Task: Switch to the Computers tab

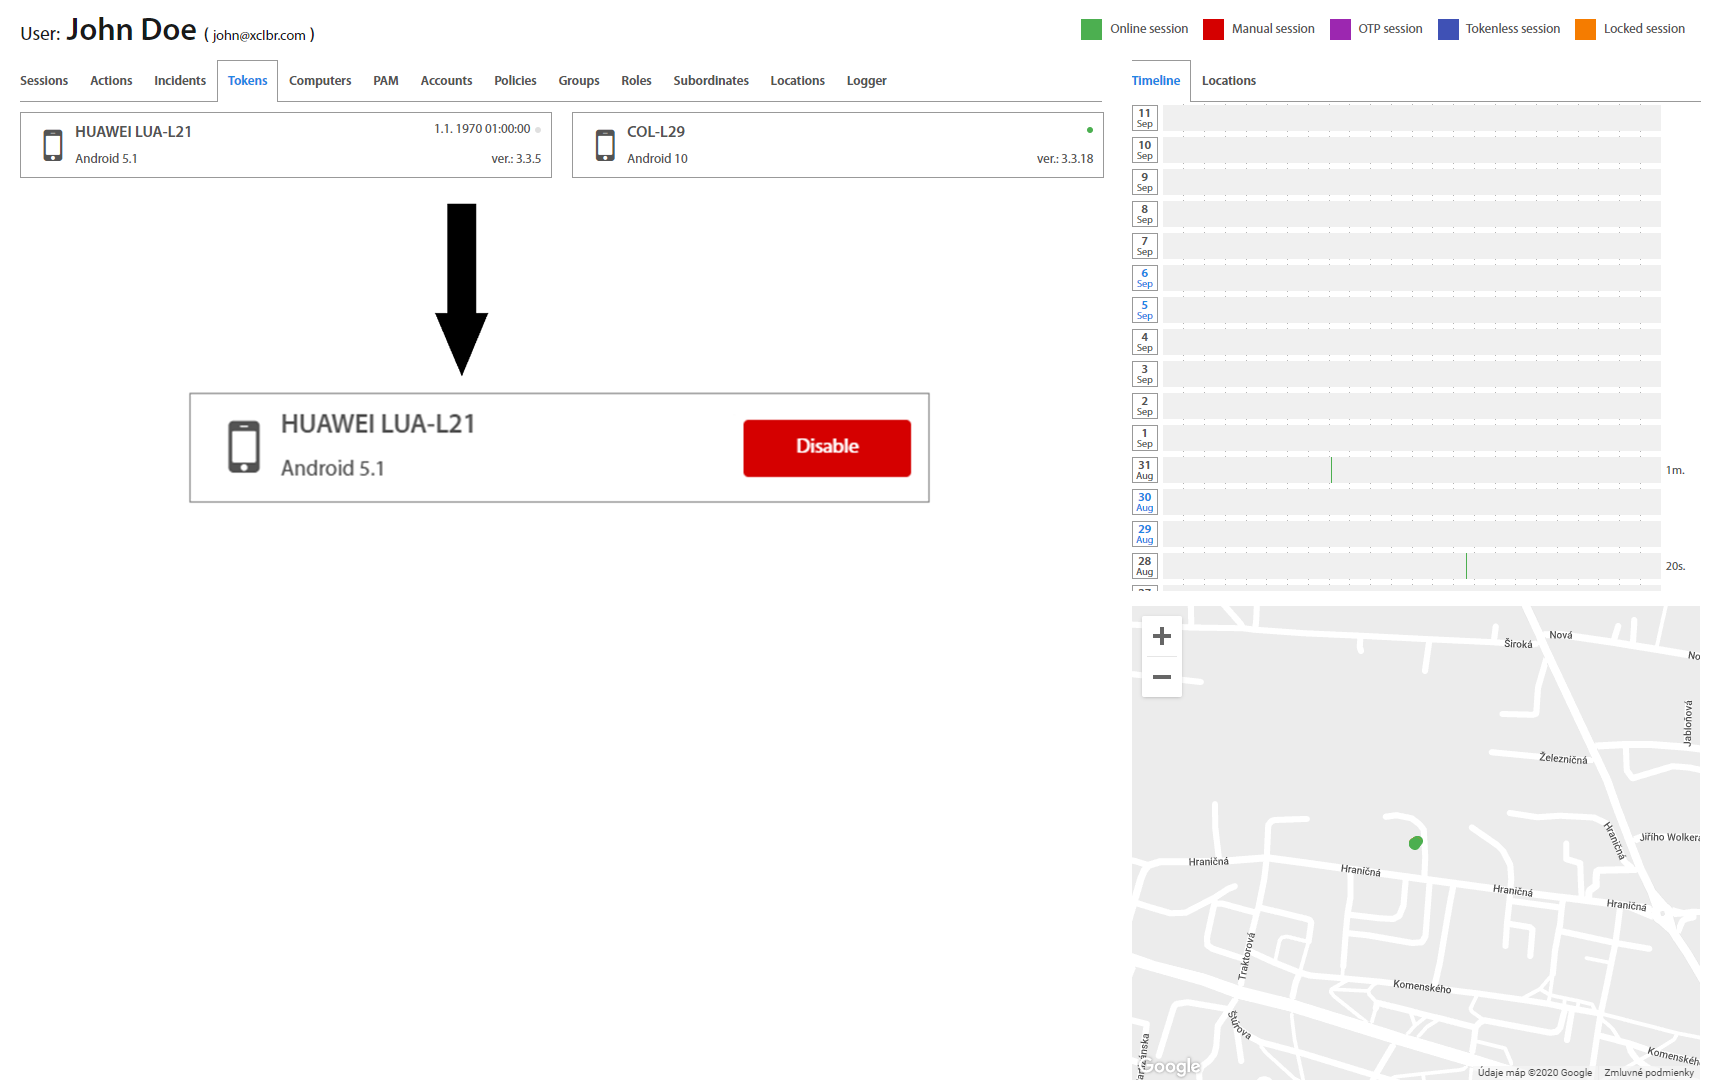Action: (x=320, y=81)
